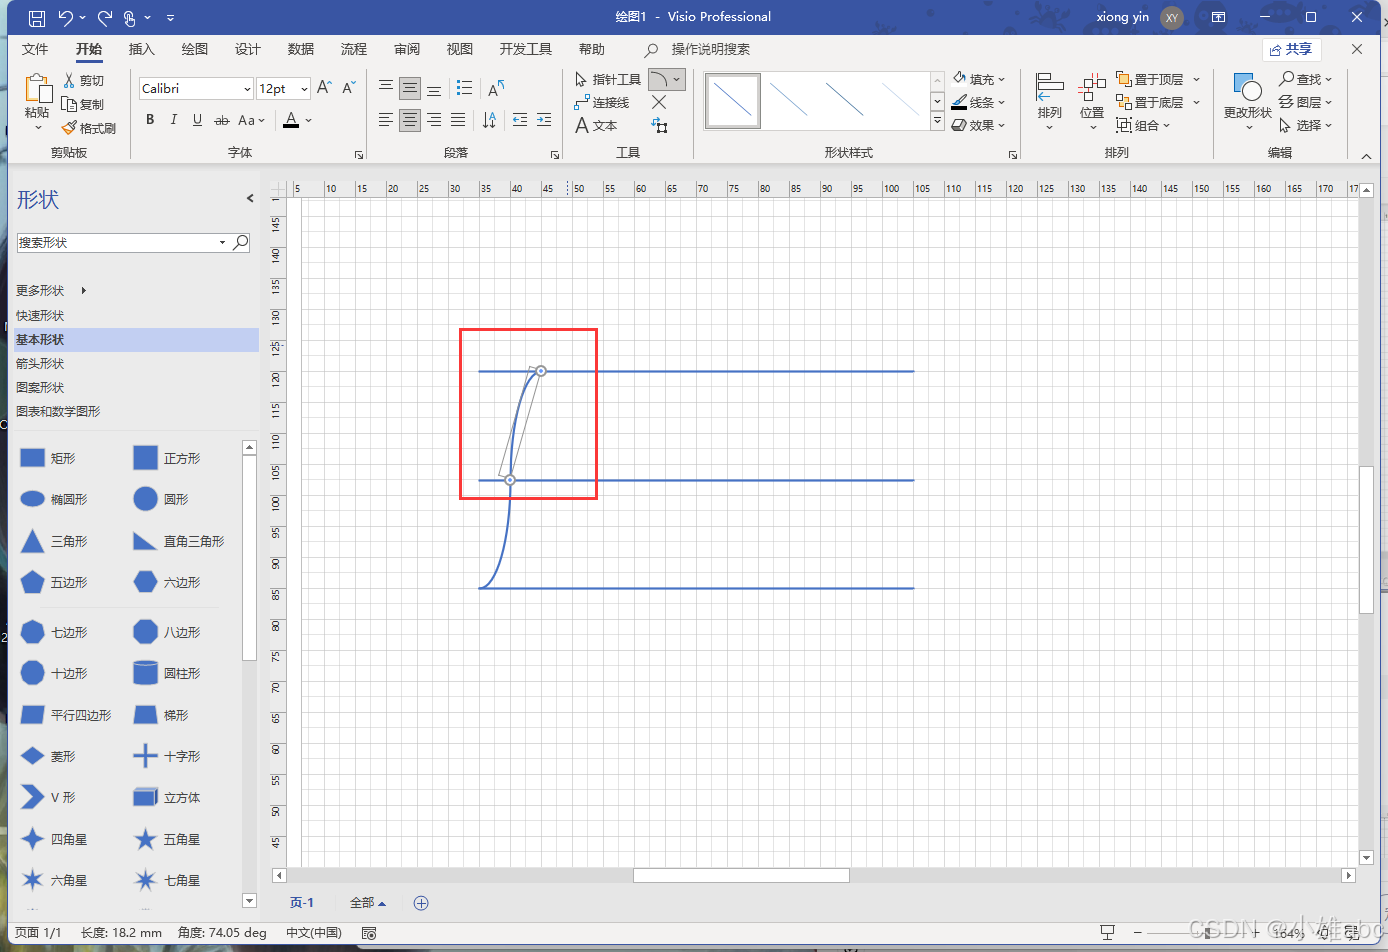Toggle Strikethrough formatting
This screenshot has width=1388, height=952.
221,120
